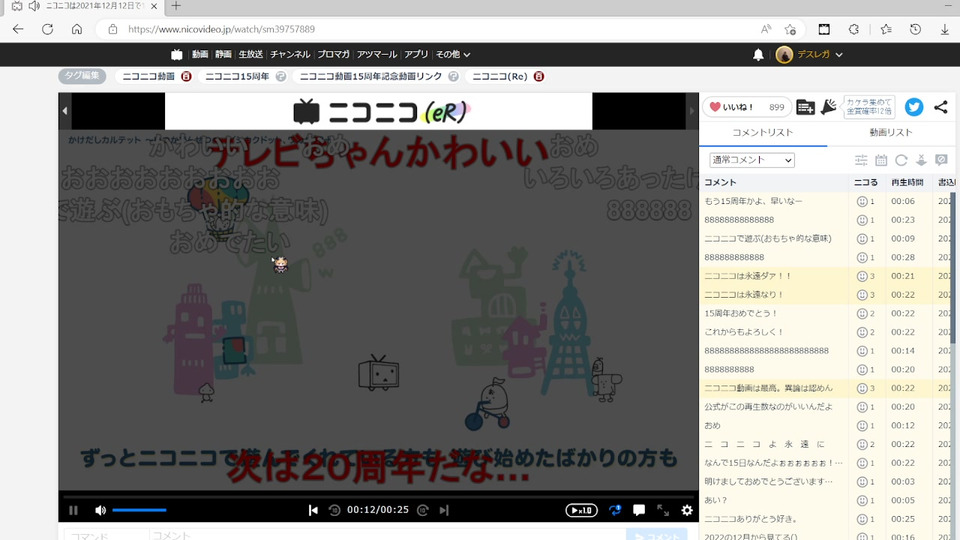Open 通常コメント dropdown

752,160
